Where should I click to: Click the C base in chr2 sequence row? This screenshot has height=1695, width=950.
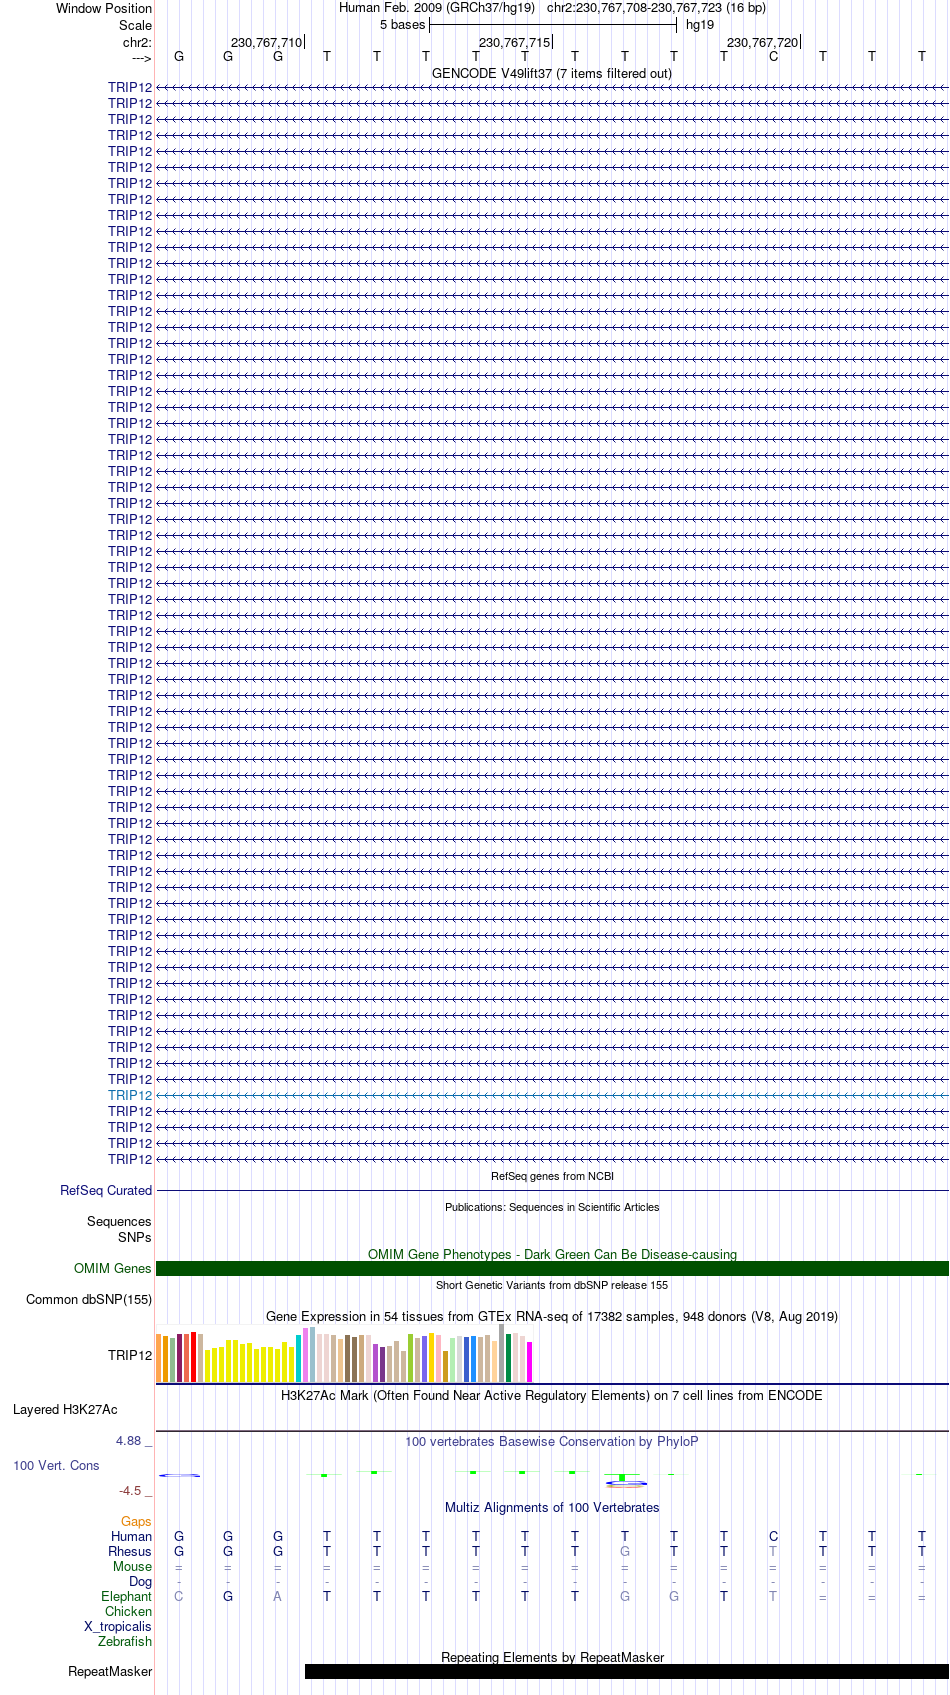click(x=773, y=57)
